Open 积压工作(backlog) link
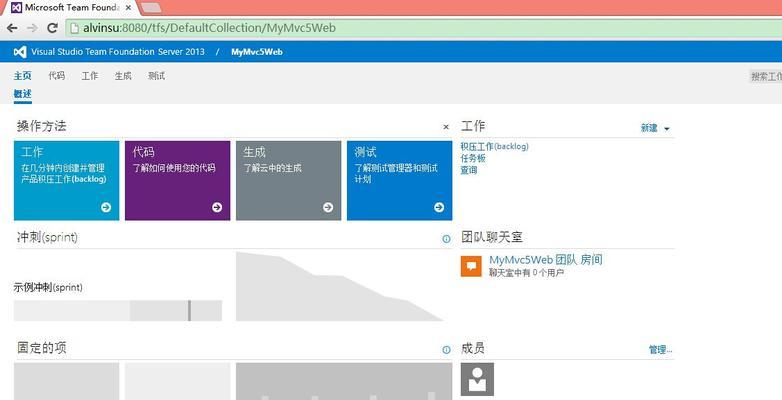 [x=494, y=146]
